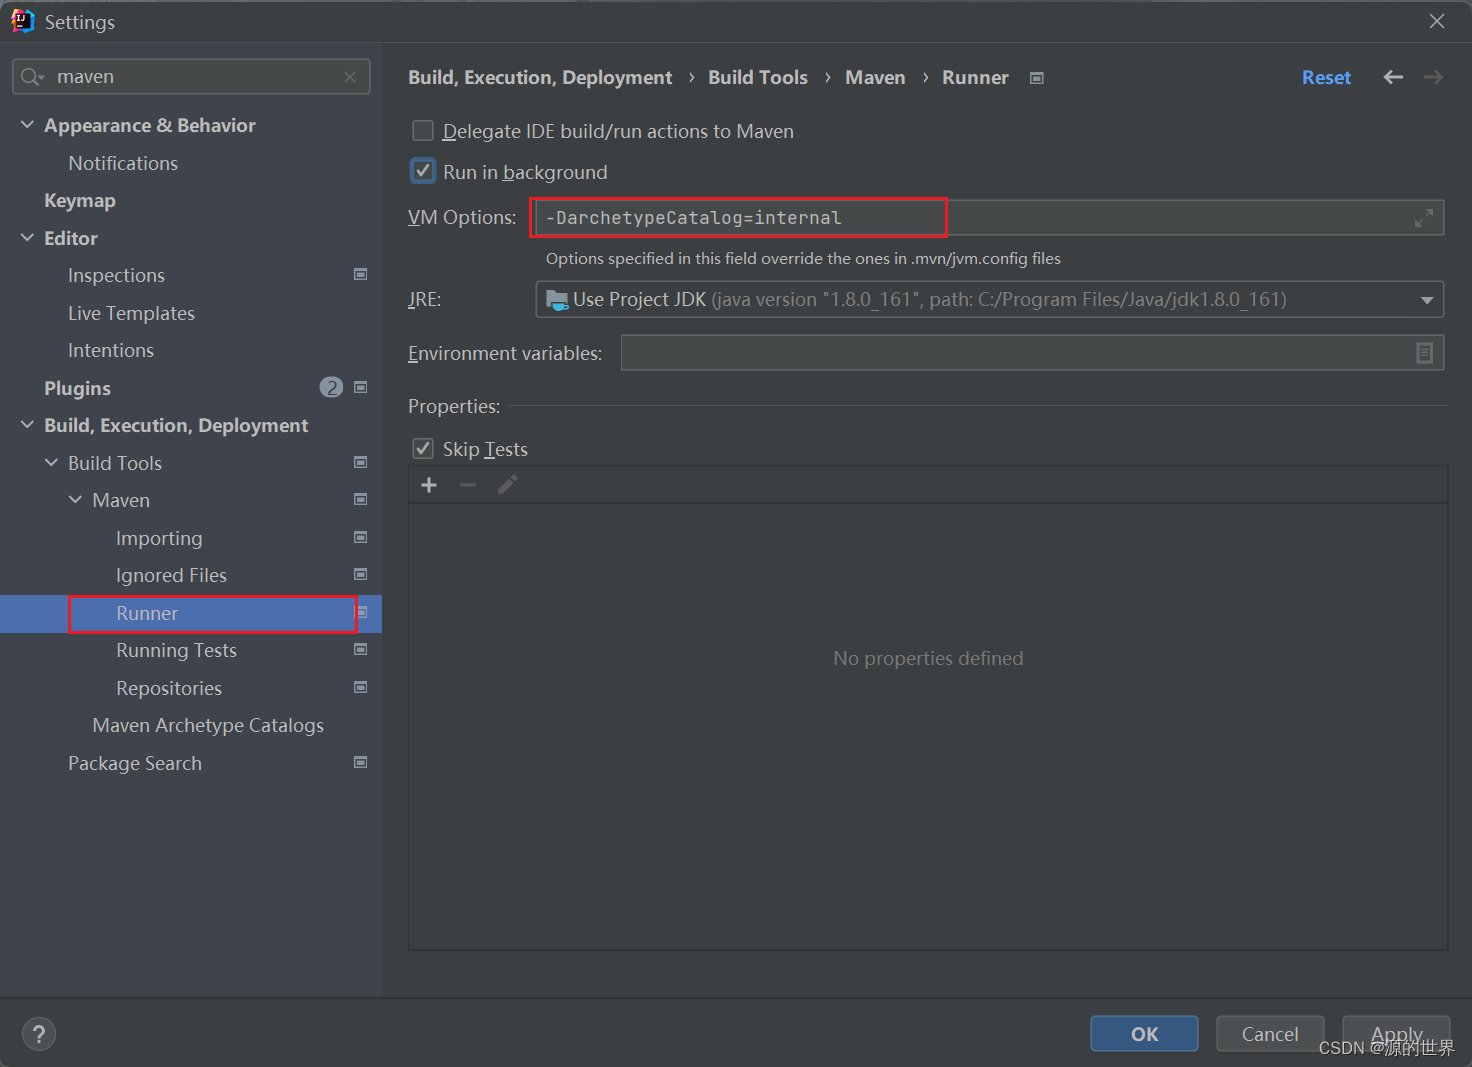
Task: Toggle Run in background checkbox
Action: (423, 171)
